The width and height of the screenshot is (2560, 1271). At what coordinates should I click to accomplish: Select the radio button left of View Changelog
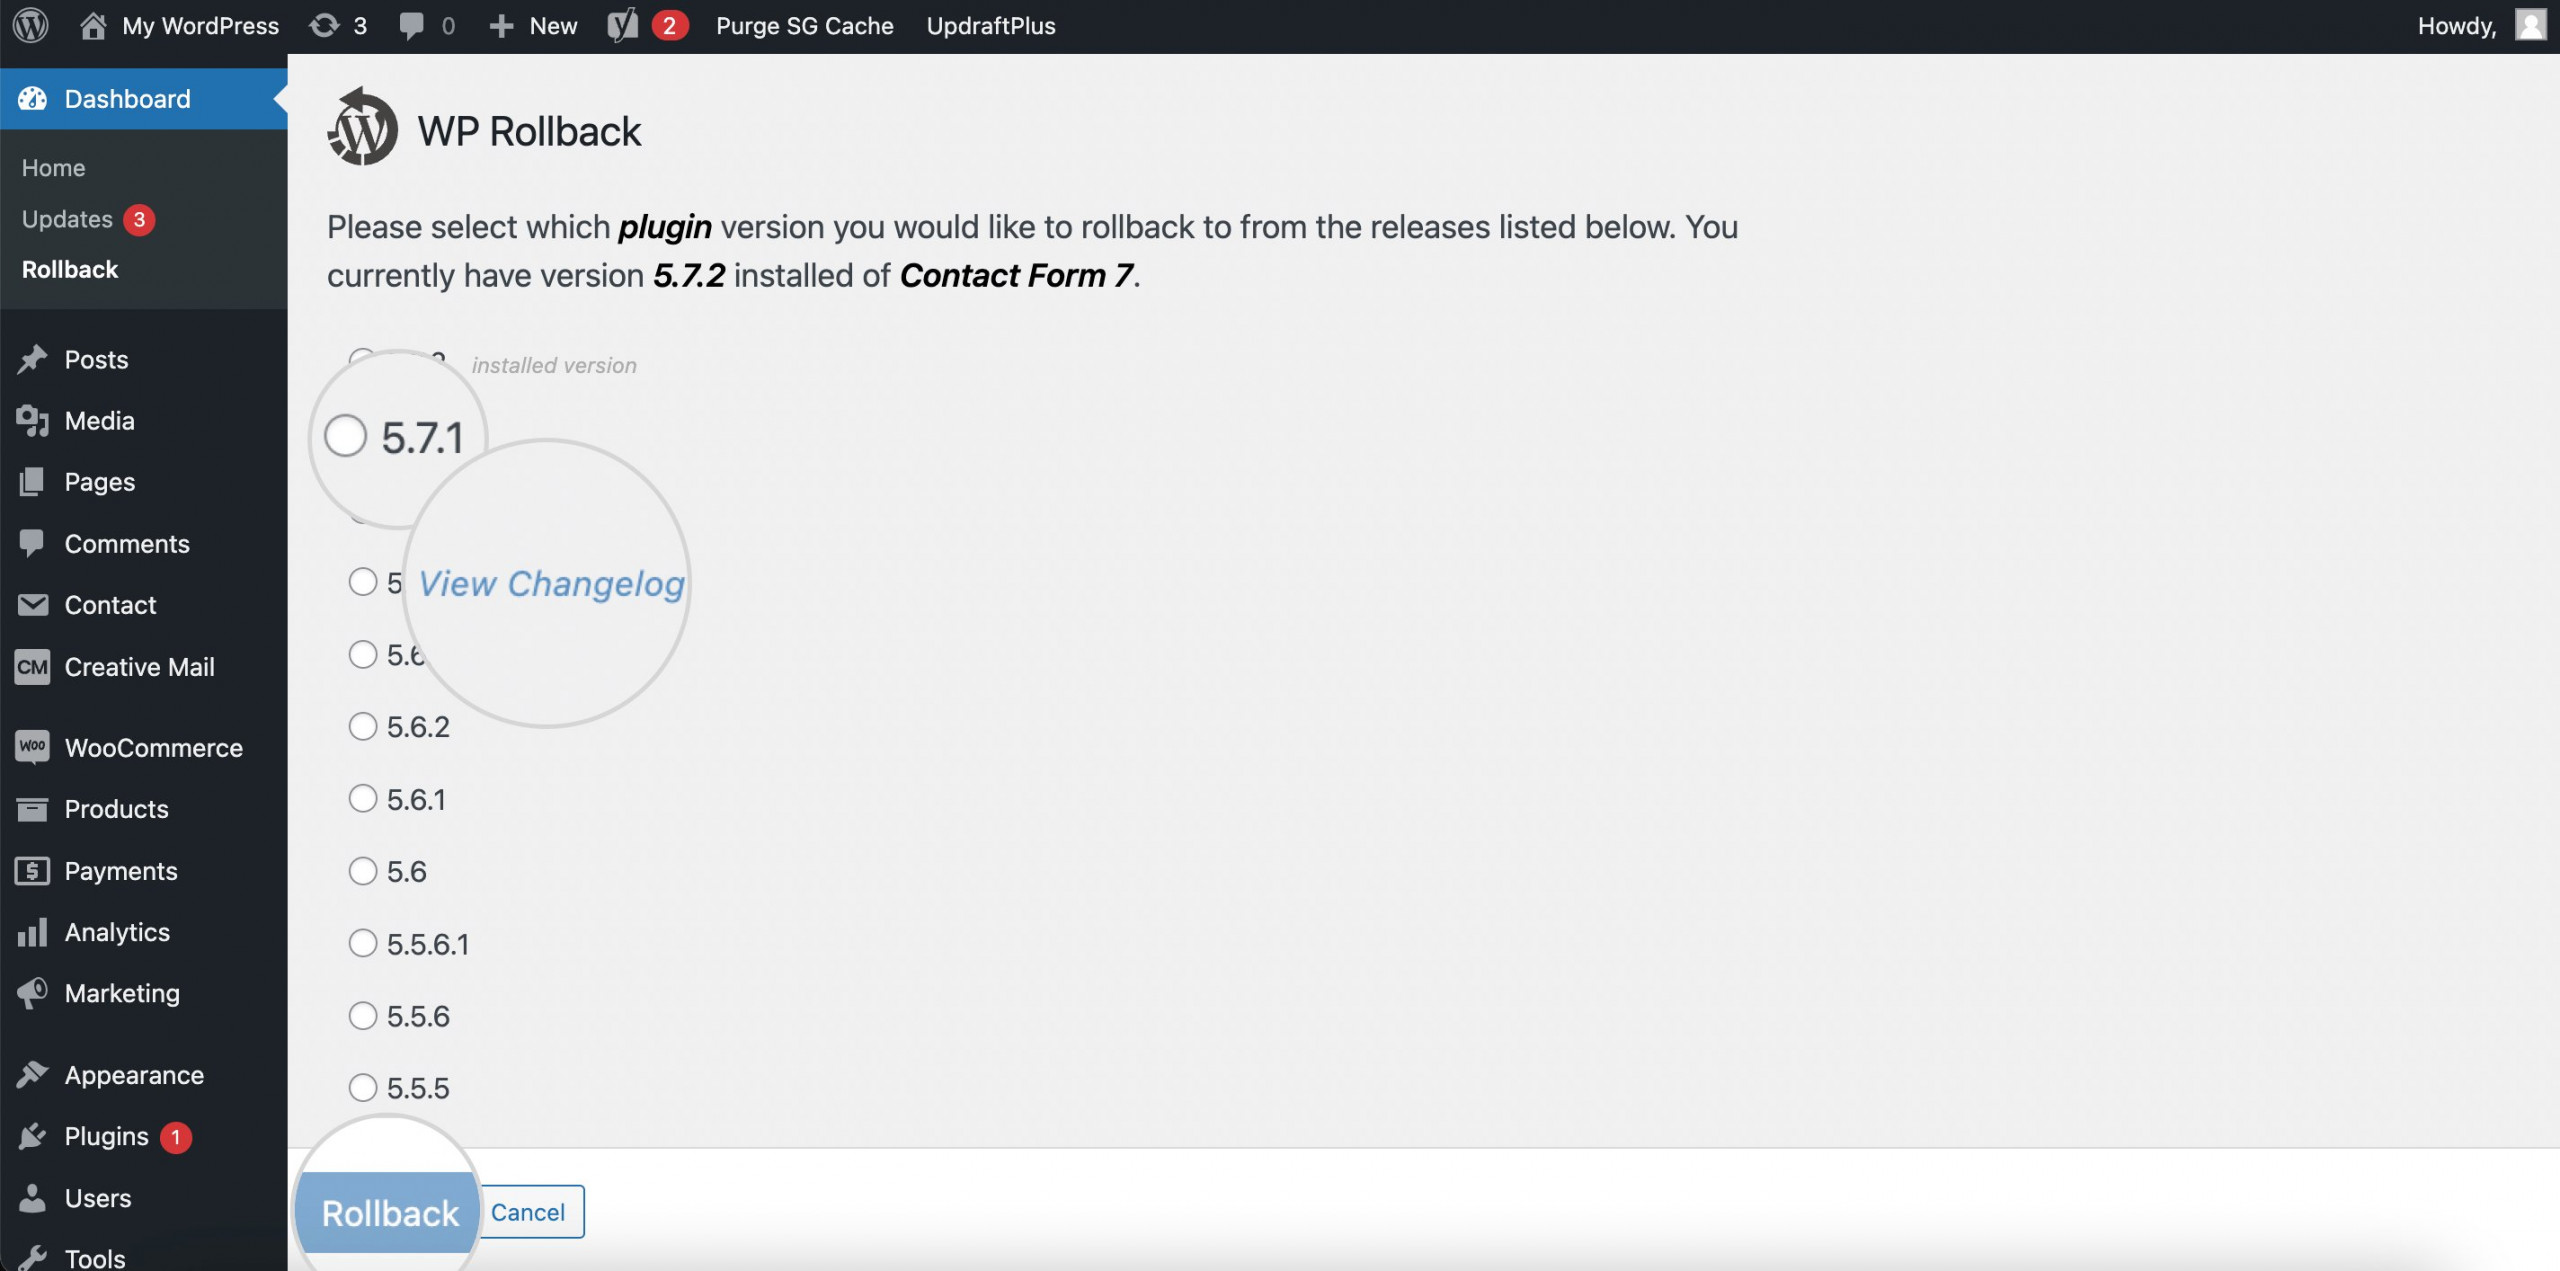363,581
